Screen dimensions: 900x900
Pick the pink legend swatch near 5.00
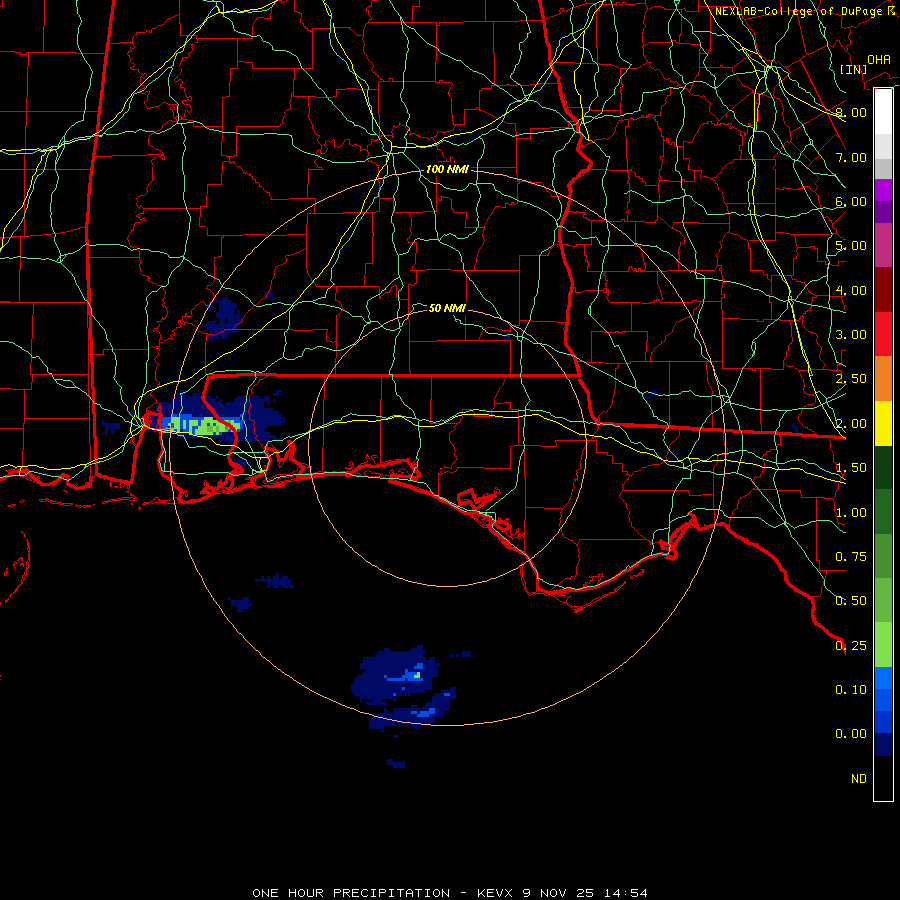click(x=883, y=245)
